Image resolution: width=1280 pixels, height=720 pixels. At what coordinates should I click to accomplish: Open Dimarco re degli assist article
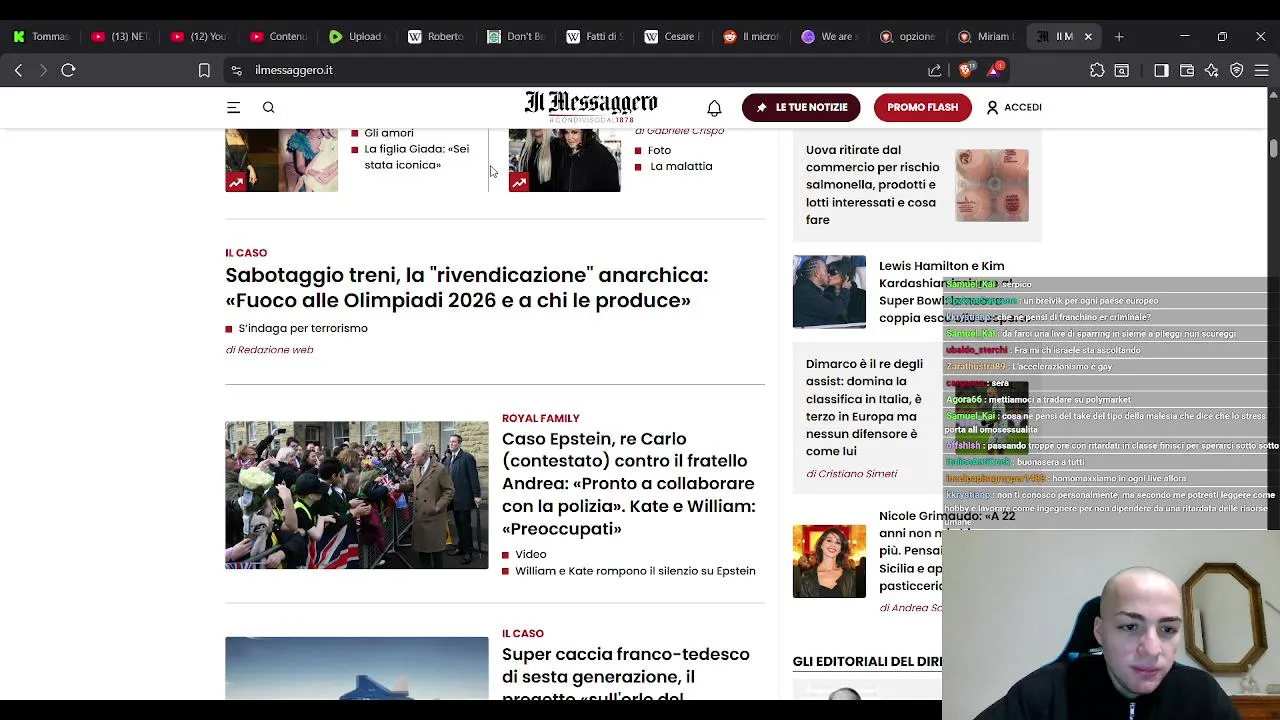864,407
